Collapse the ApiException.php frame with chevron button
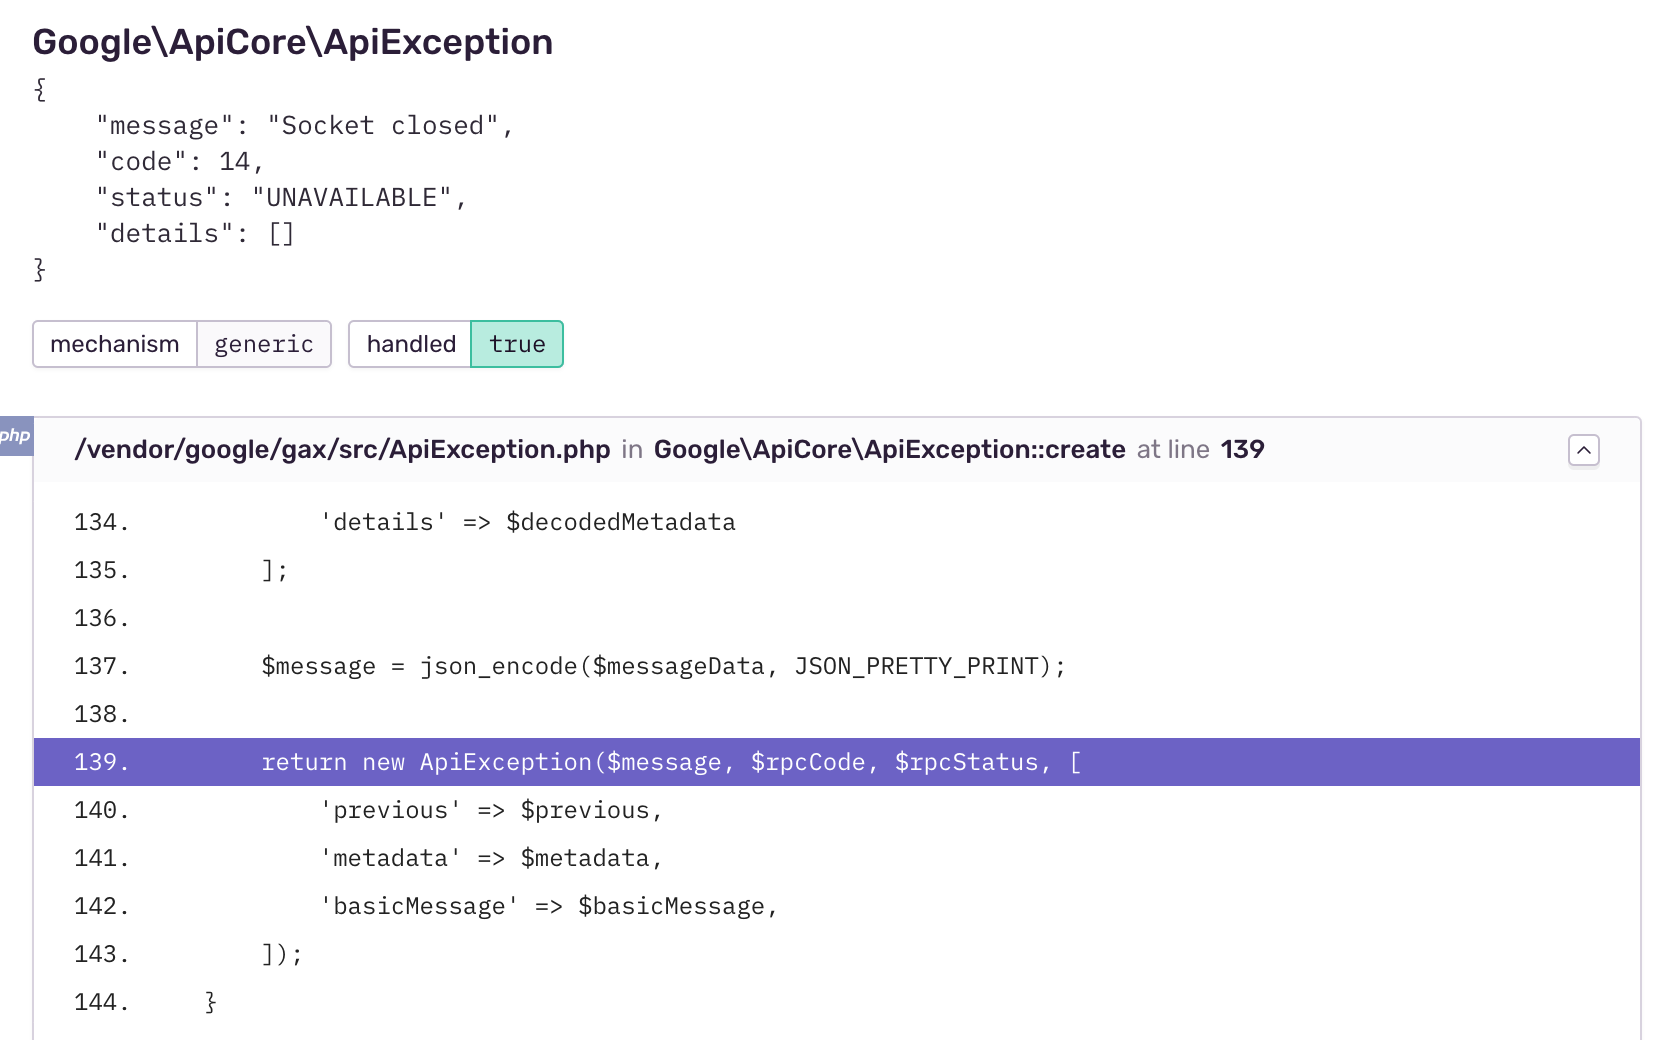Viewport: 1662px width, 1040px height. (x=1583, y=450)
